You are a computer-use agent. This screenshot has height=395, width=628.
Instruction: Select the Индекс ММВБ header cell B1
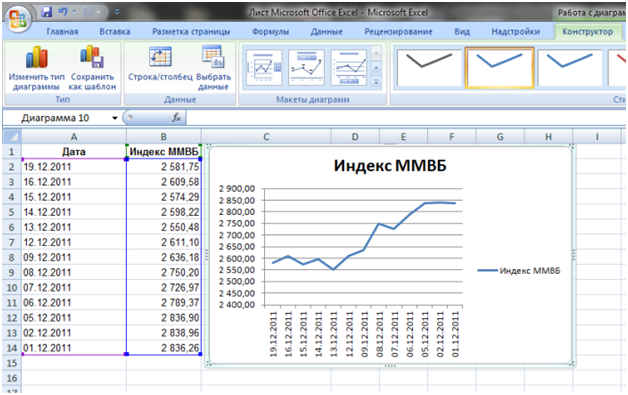164,152
